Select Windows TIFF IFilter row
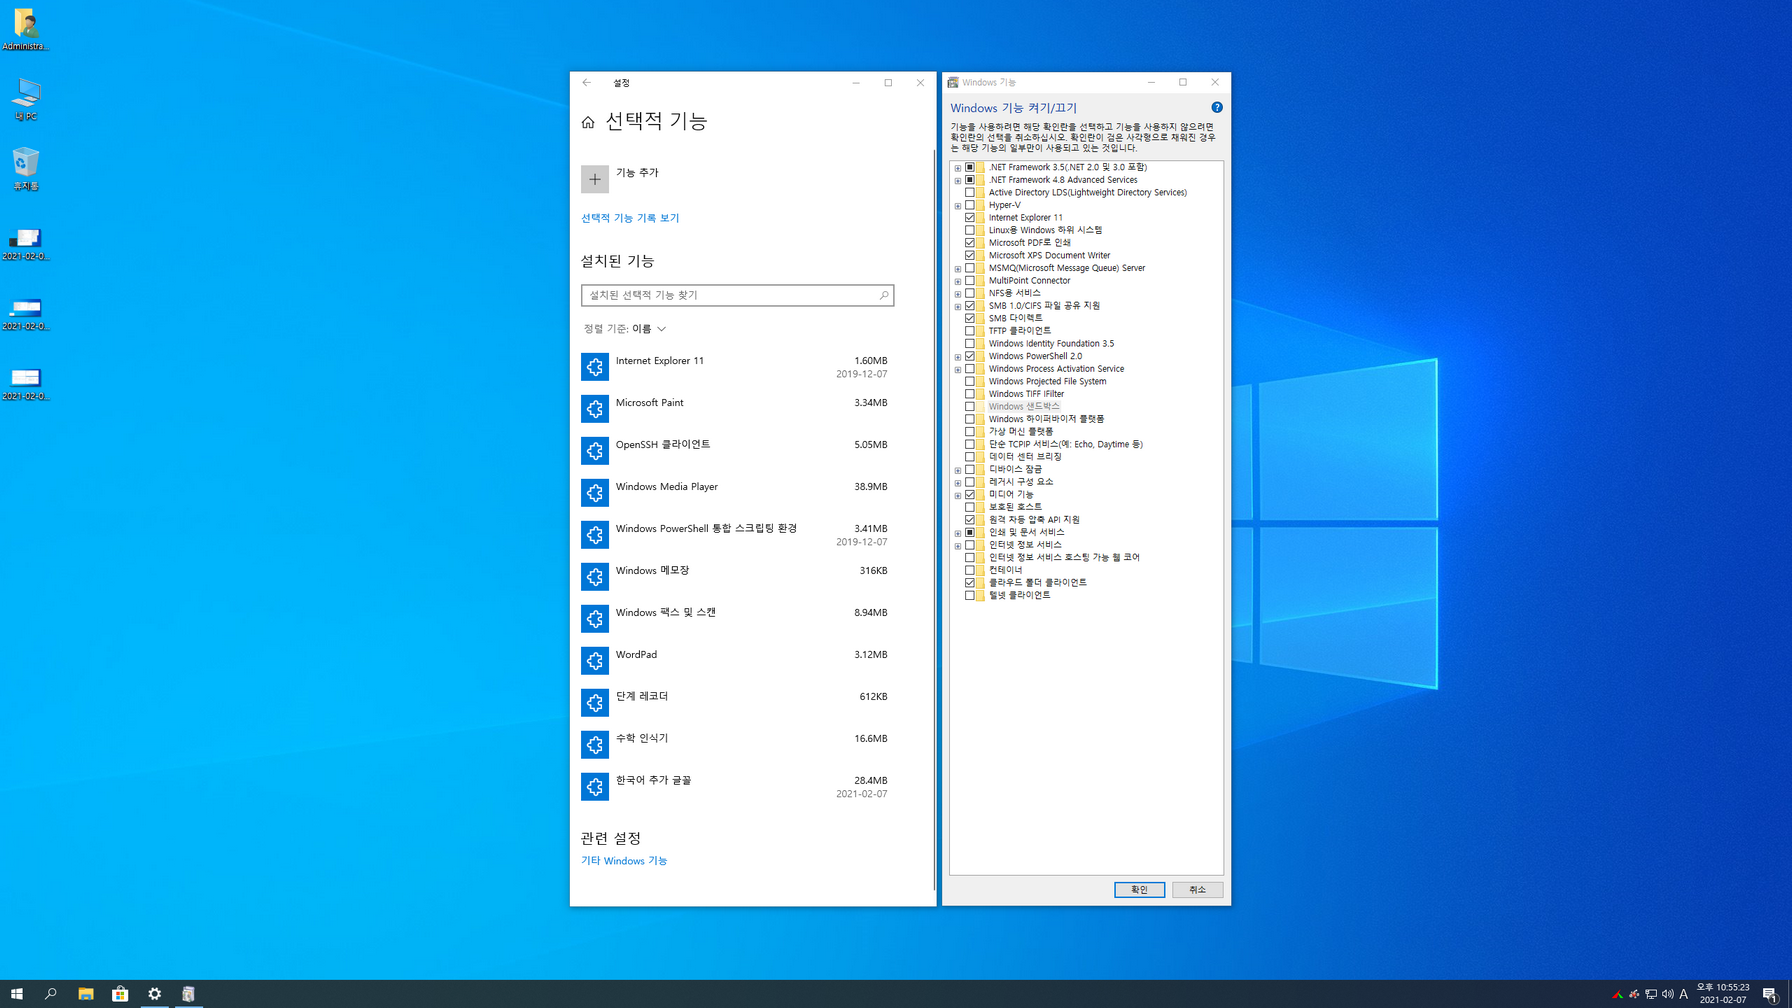The width and height of the screenshot is (1792, 1008). click(x=1026, y=394)
